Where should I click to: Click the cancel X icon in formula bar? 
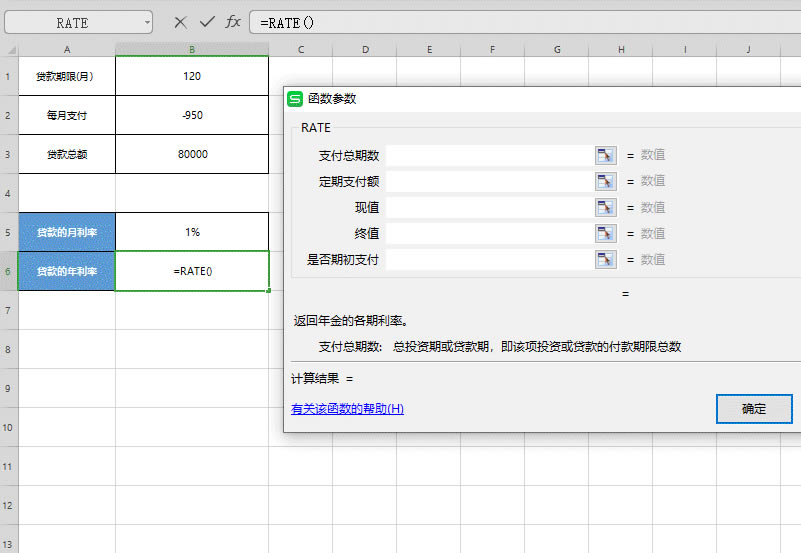[x=180, y=22]
